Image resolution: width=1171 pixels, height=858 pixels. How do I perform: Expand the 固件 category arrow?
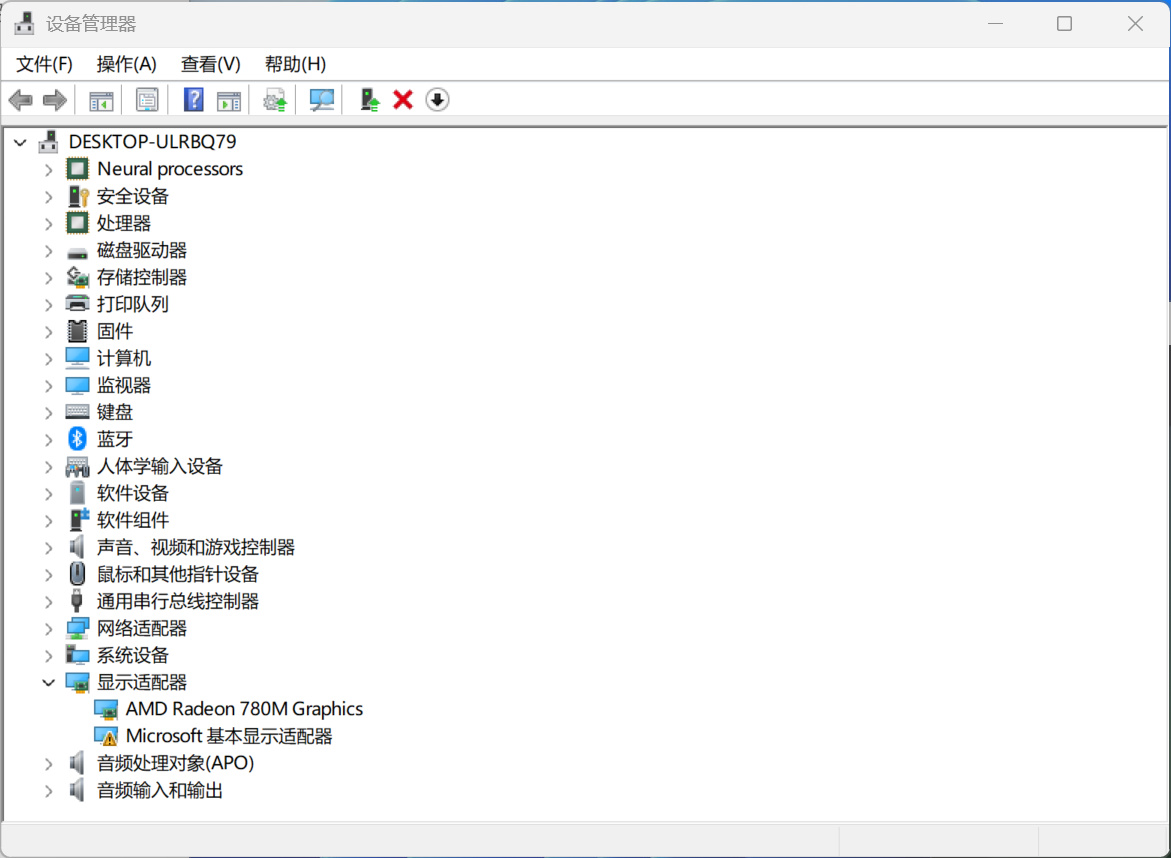(49, 332)
